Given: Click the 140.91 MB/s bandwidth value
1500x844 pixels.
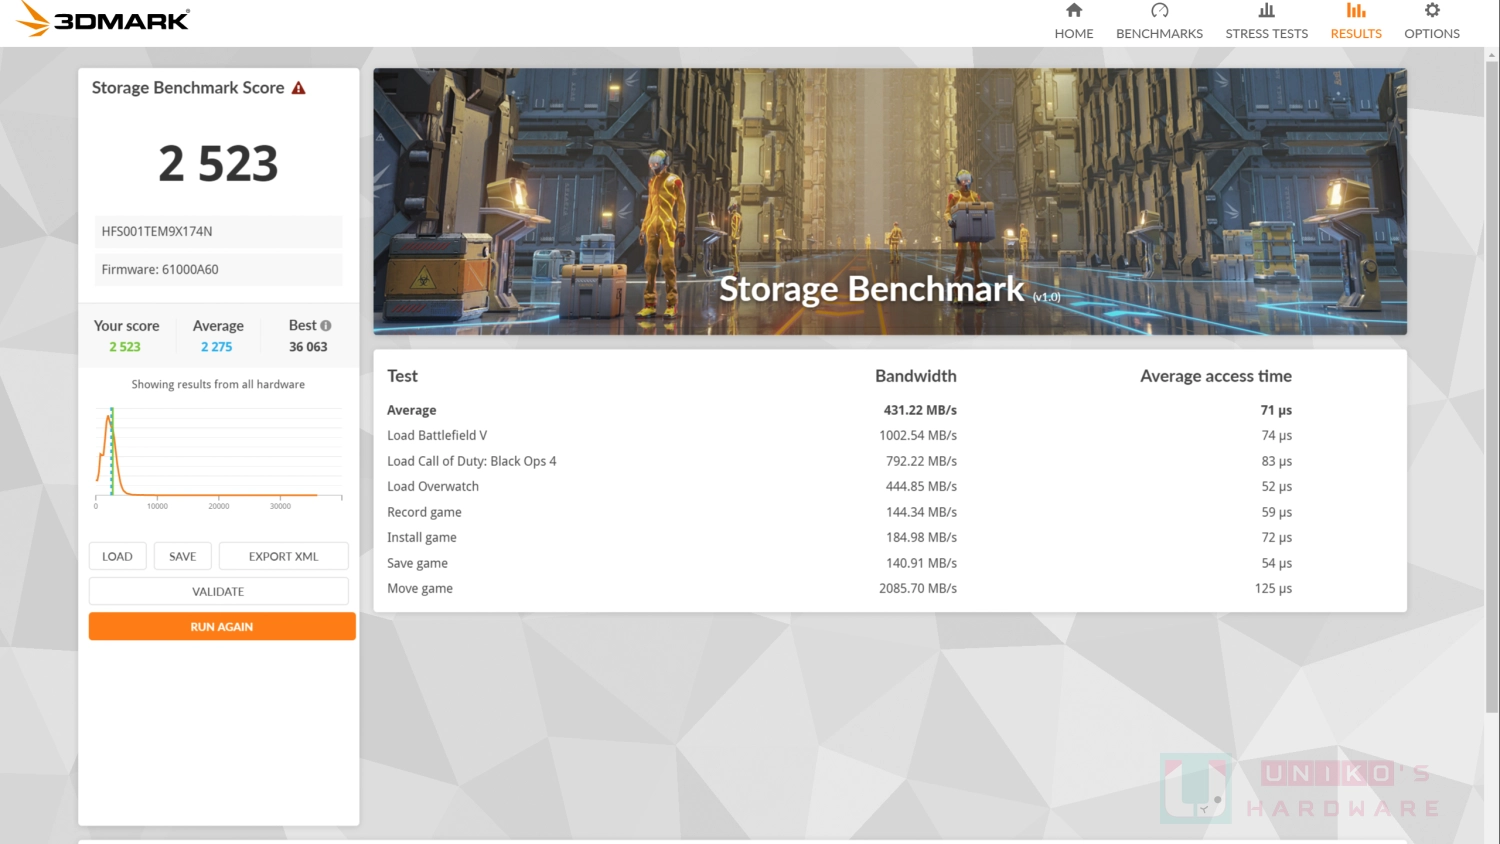Looking at the screenshot, I should tap(921, 563).
